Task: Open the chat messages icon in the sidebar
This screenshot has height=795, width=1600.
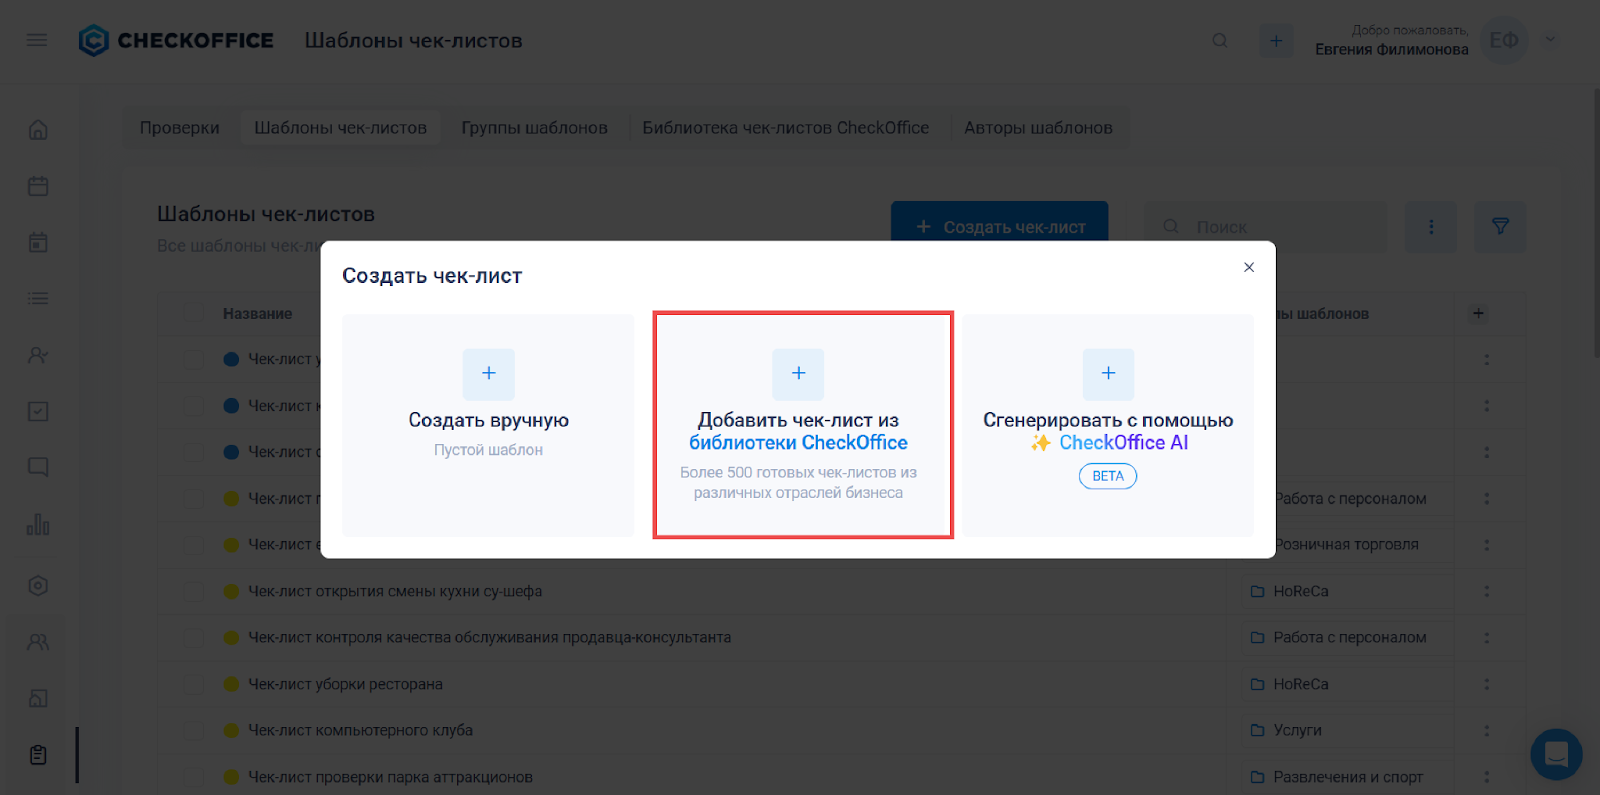Action: pos(38,467)
